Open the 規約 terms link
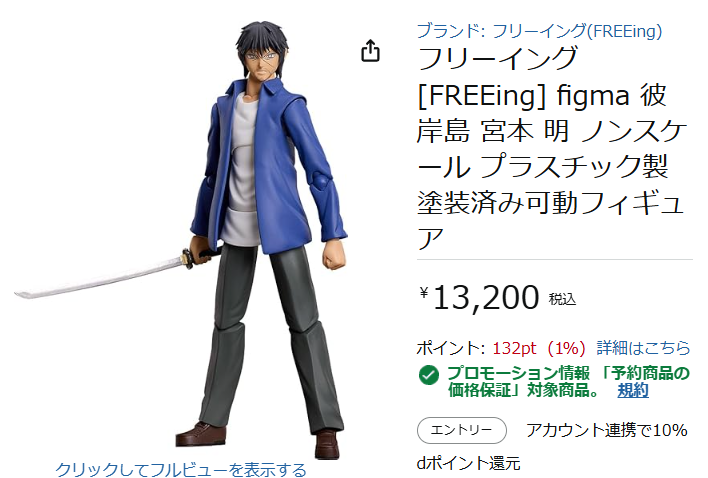The height and width of the screenshot is (478, 708). pos(633,390)
